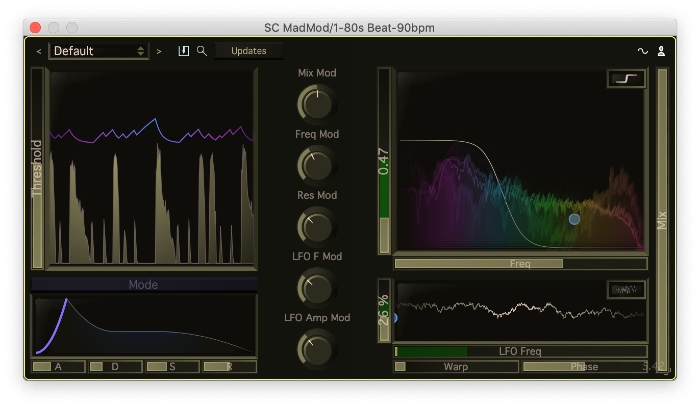The width and height of the screenshot is (700, 408).
Task: Click the vertical Threshold slider
Action: [x=37, y=168]
